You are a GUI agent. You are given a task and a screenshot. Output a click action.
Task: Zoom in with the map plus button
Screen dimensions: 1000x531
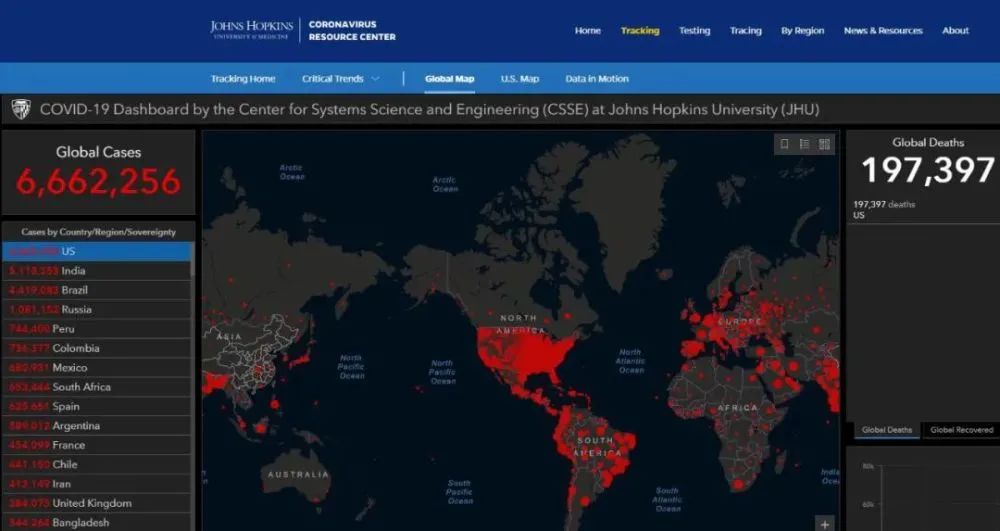pos(824,523)
